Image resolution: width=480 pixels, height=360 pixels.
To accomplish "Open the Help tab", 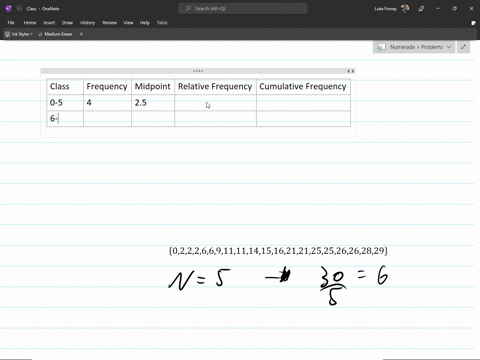I will tap(145, 23).
